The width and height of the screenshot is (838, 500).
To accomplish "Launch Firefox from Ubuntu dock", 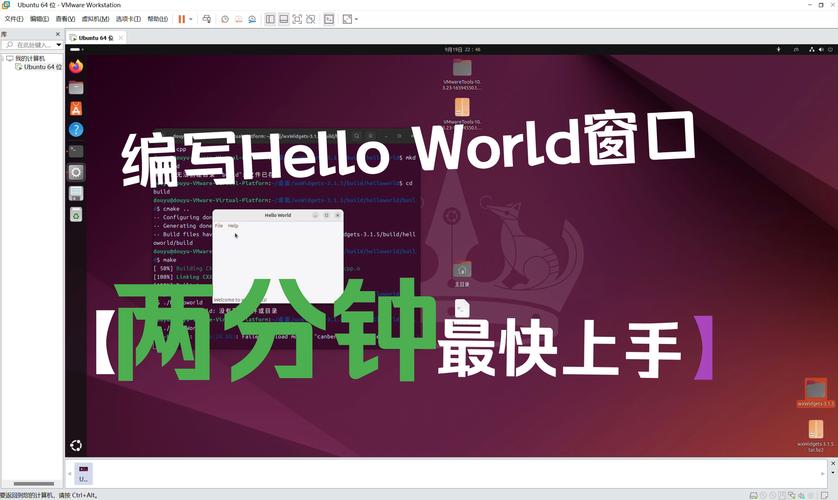I will tap(76, 67).
